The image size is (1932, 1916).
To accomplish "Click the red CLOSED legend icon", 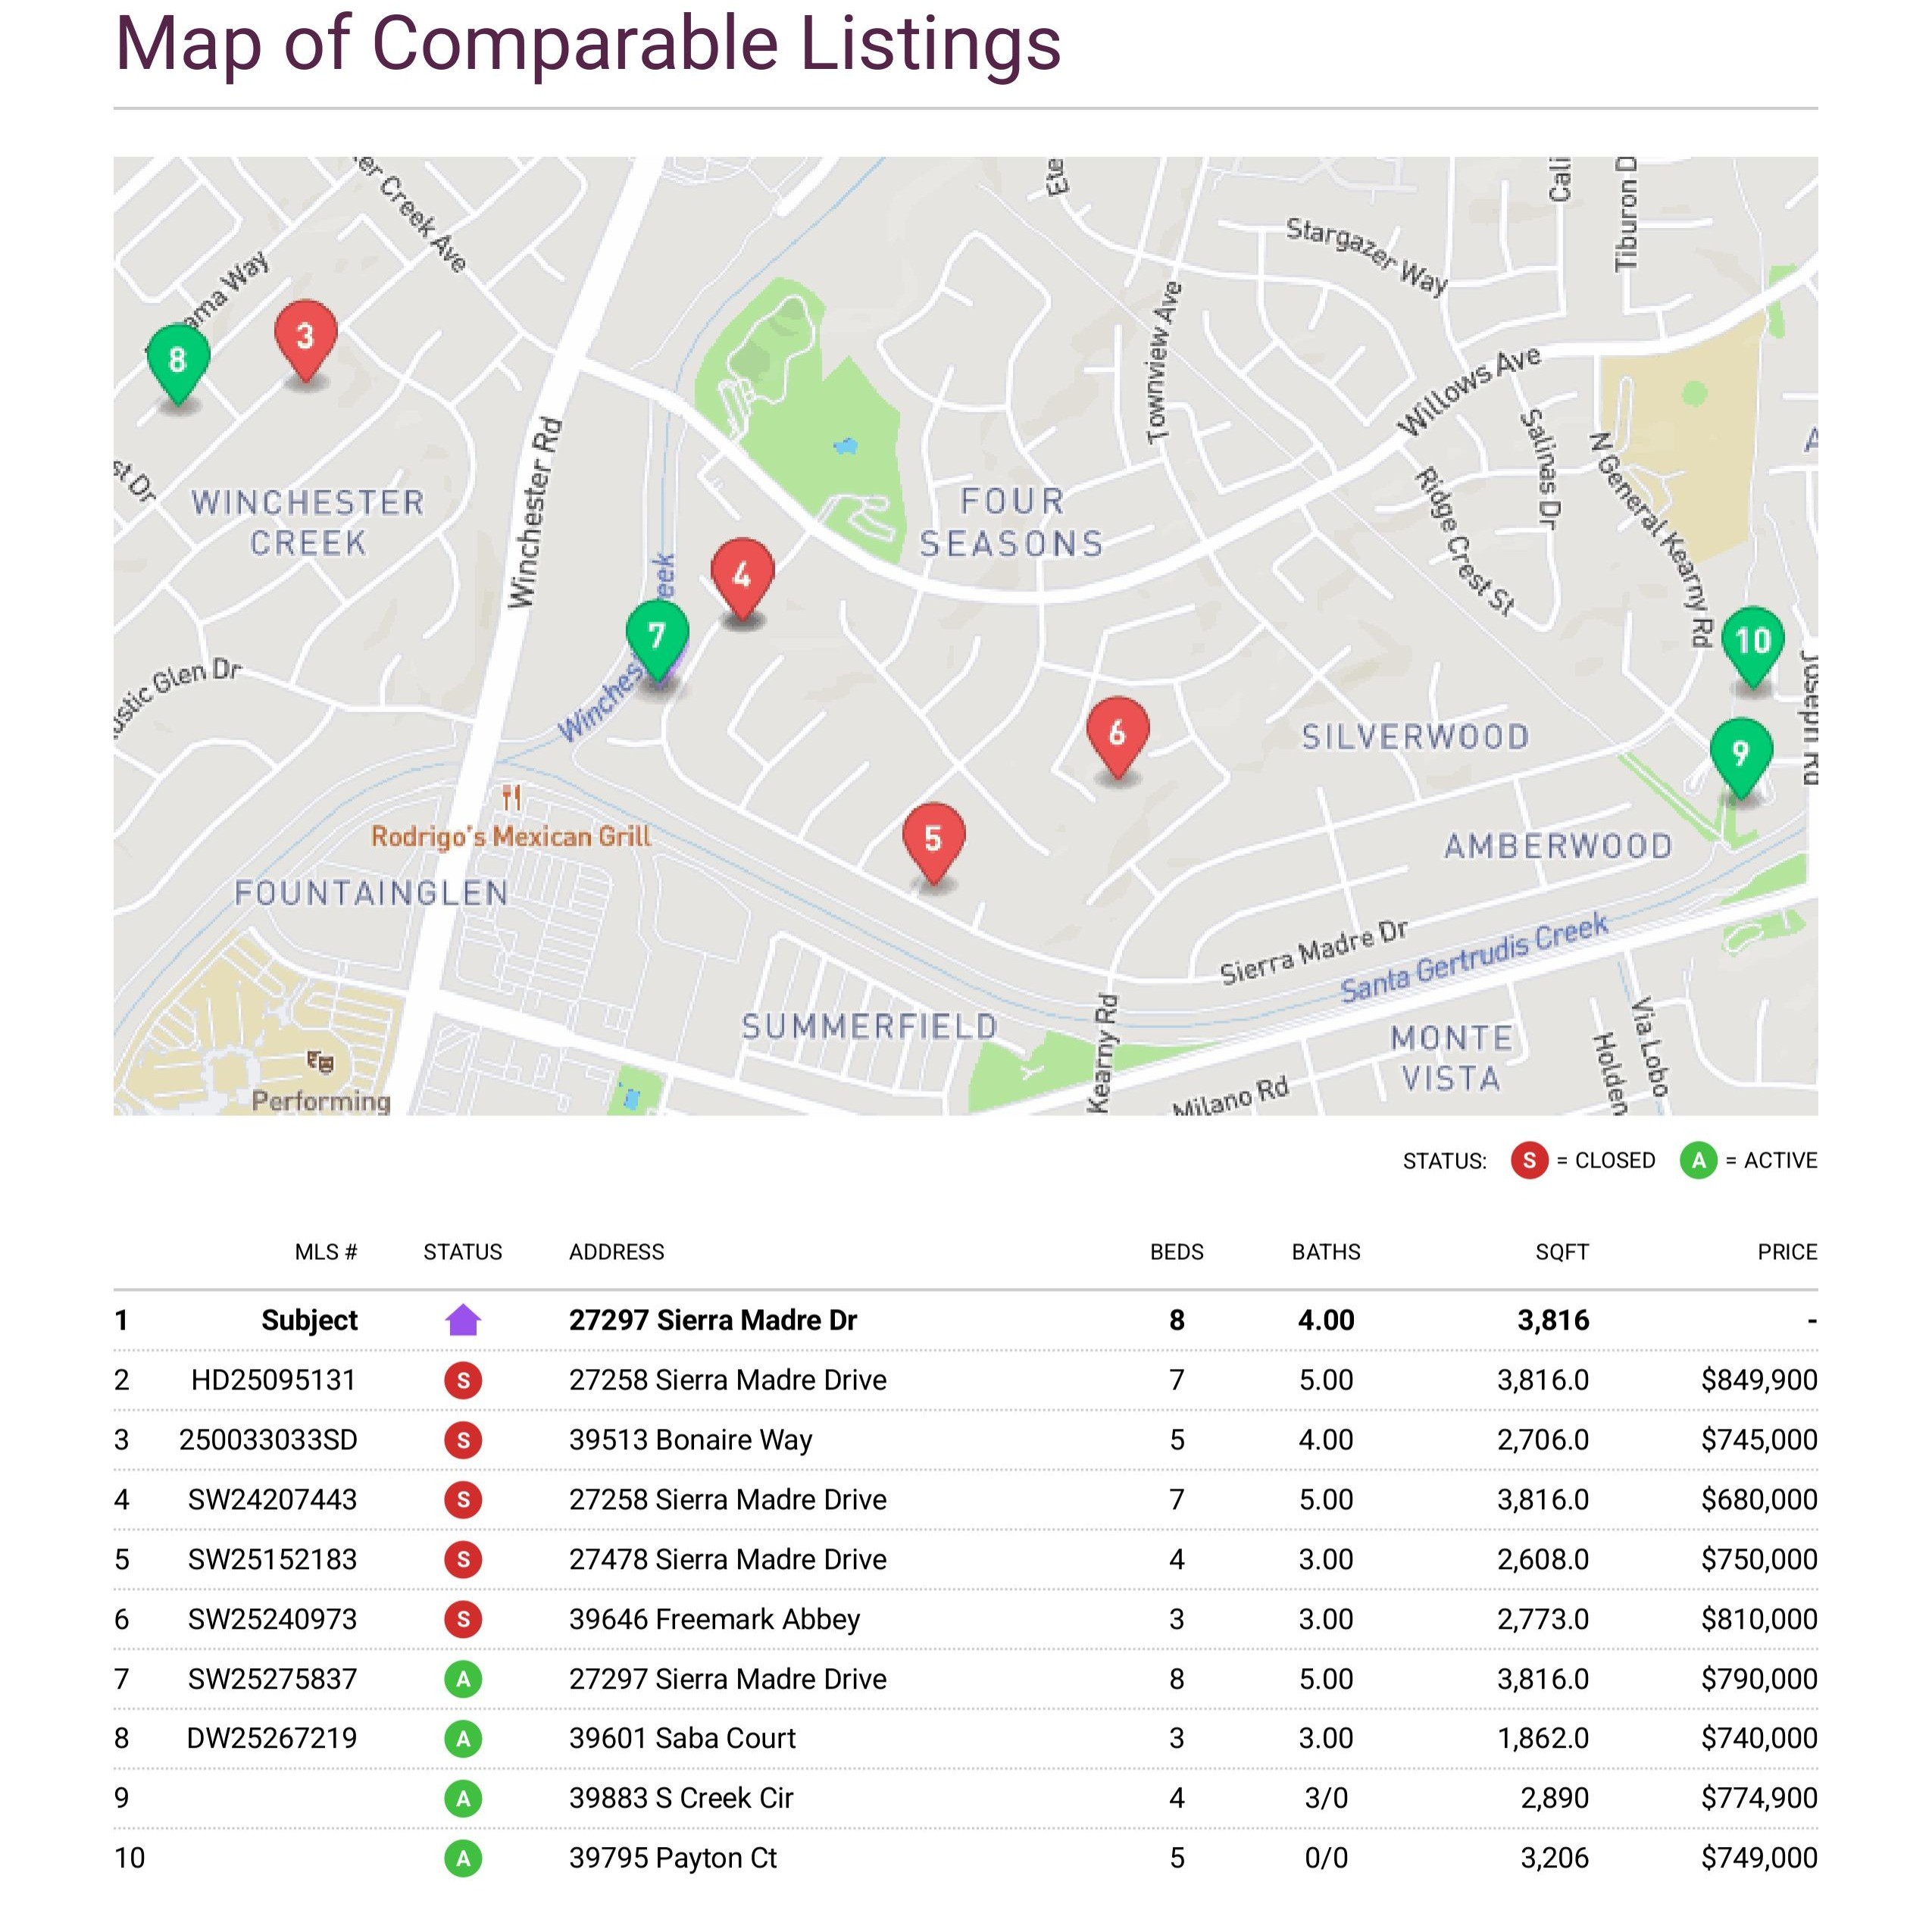I will (x=1529, y=1161).
